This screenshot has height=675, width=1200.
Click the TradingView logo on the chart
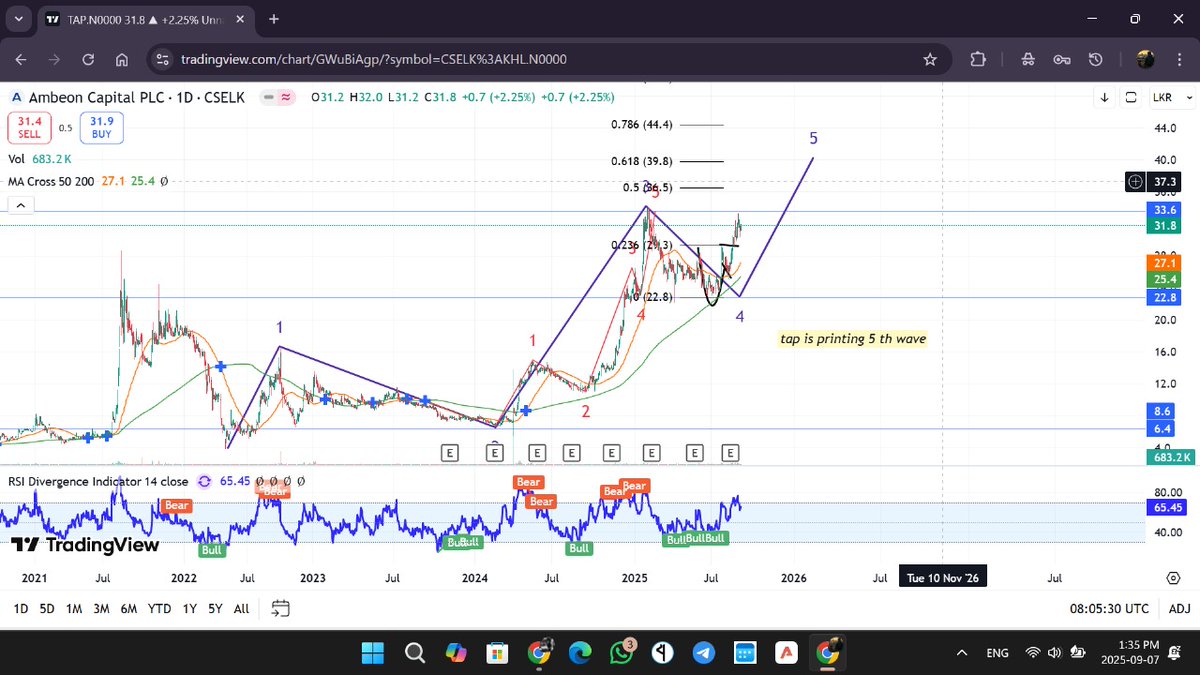coord(85,546)
